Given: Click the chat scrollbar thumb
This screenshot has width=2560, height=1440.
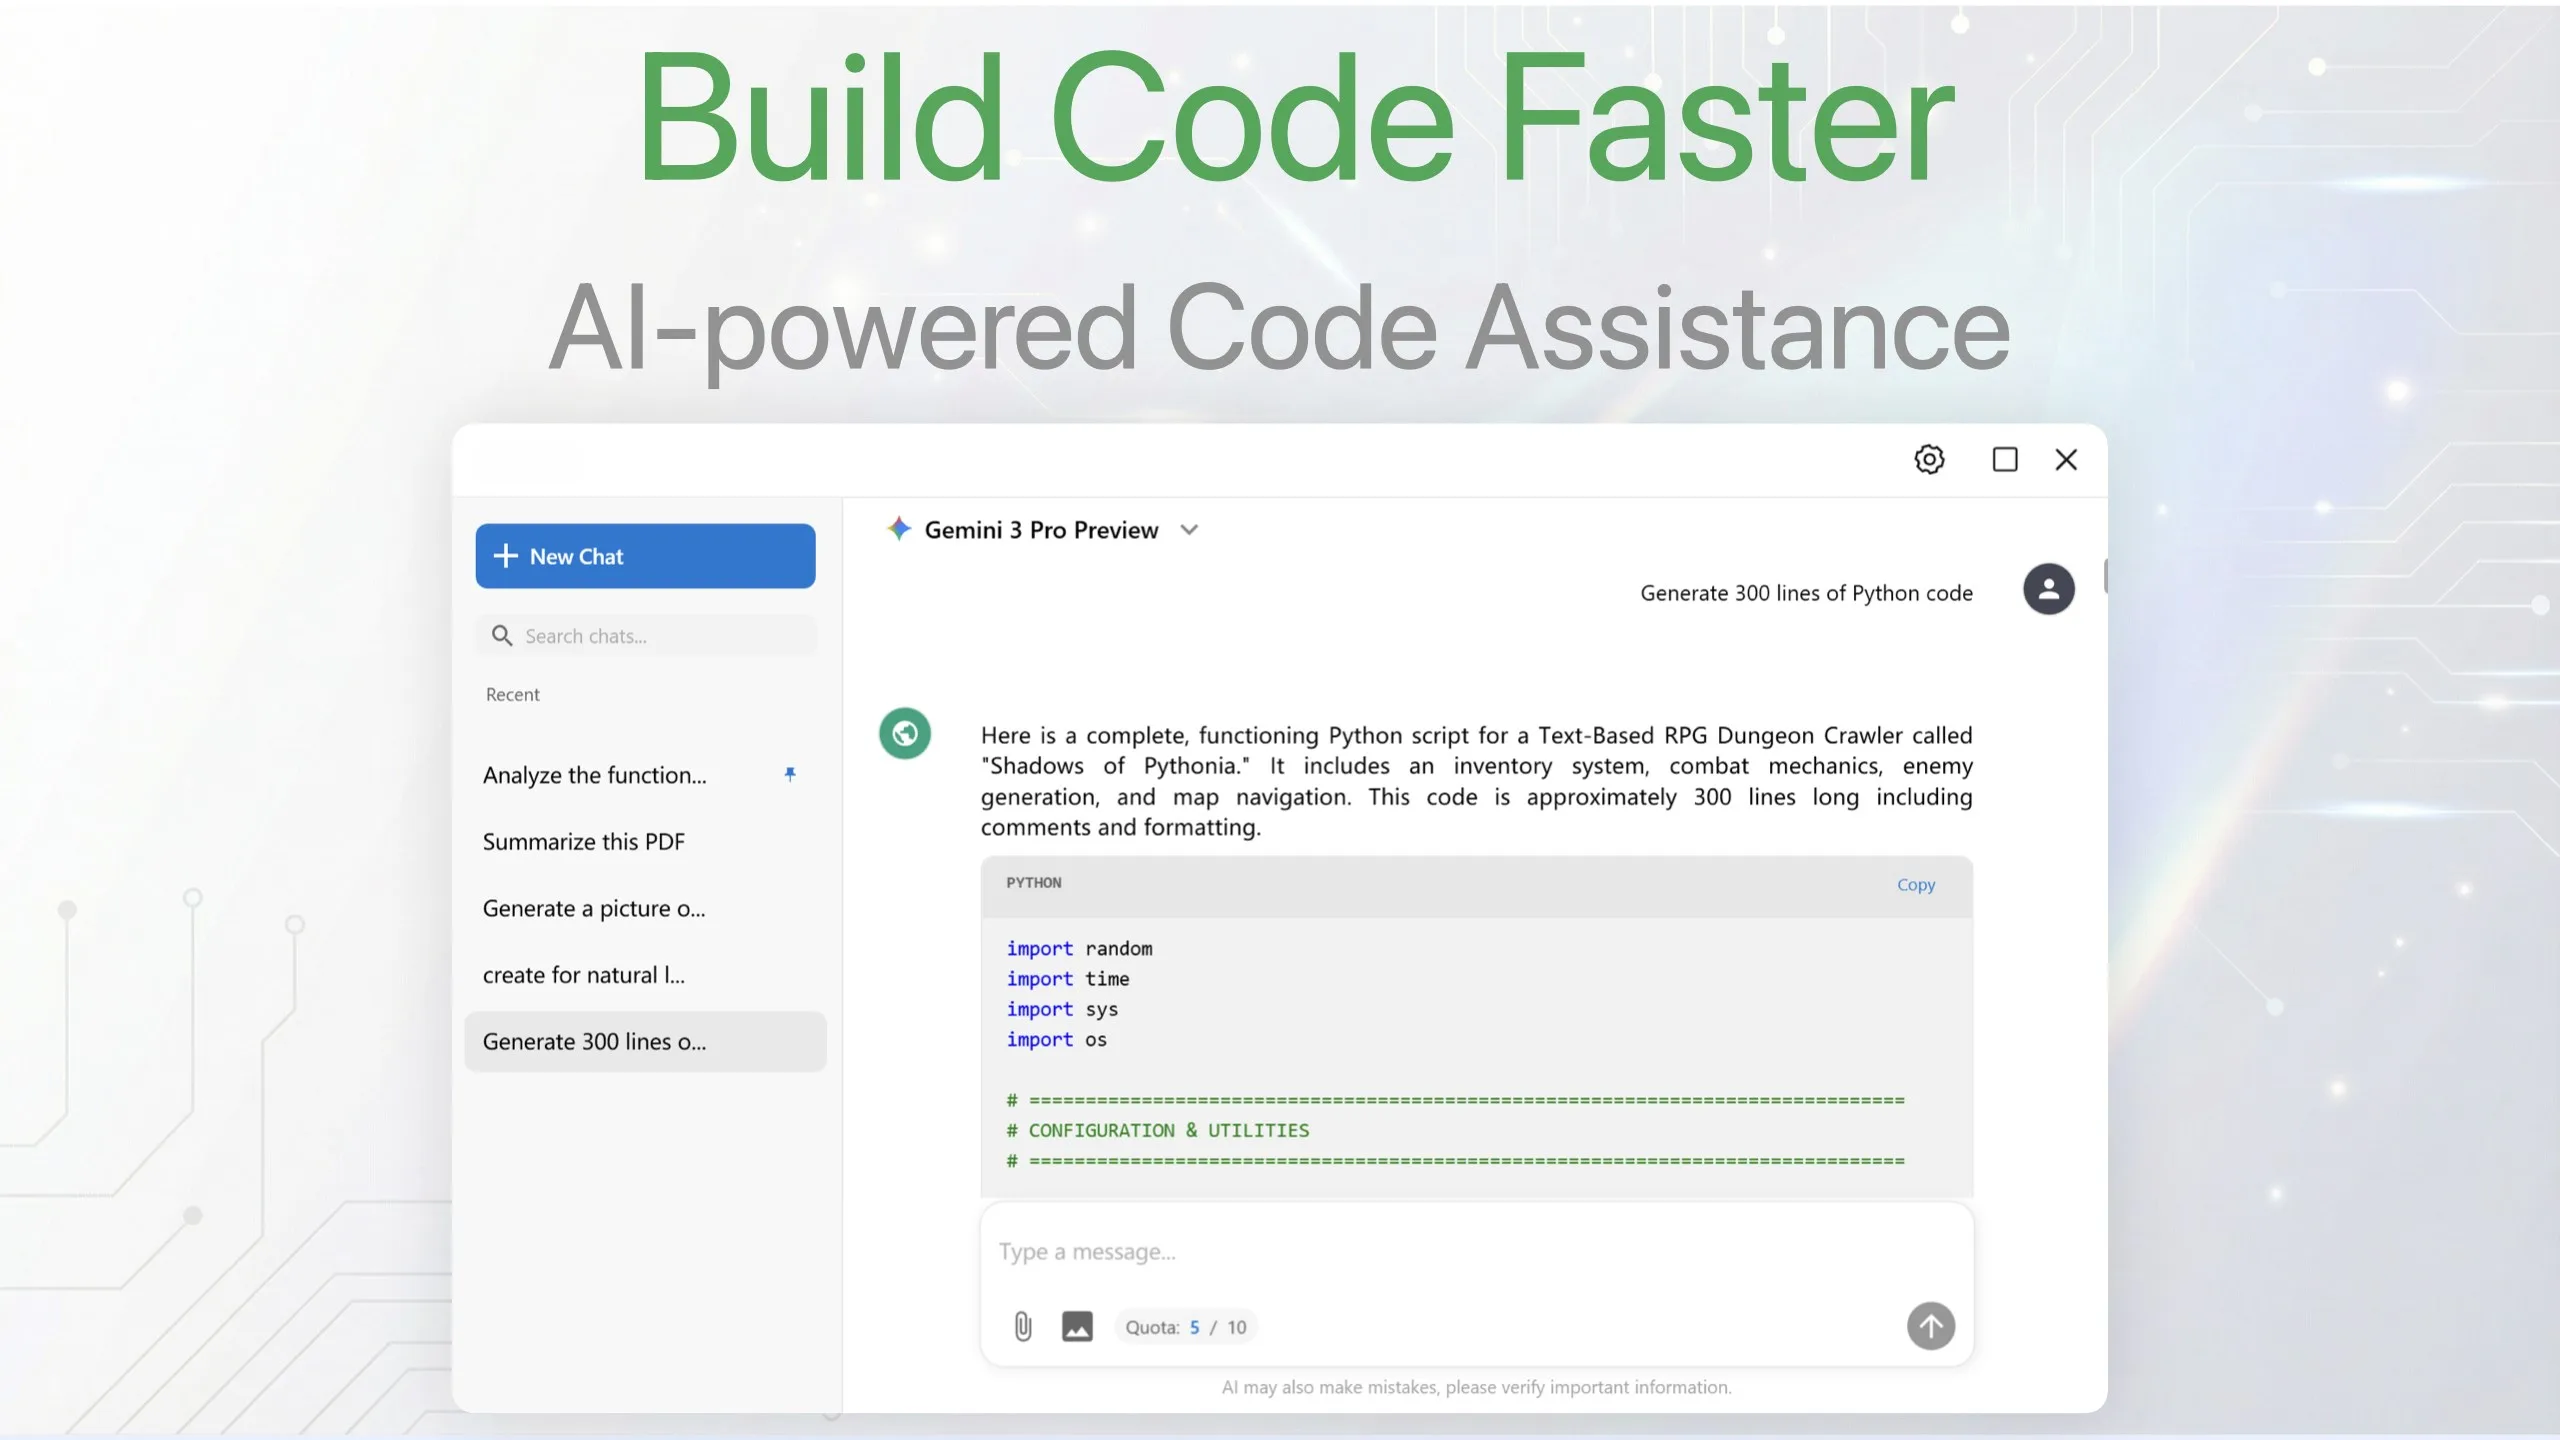Looking at the screenshot, I should [2105, 576].
